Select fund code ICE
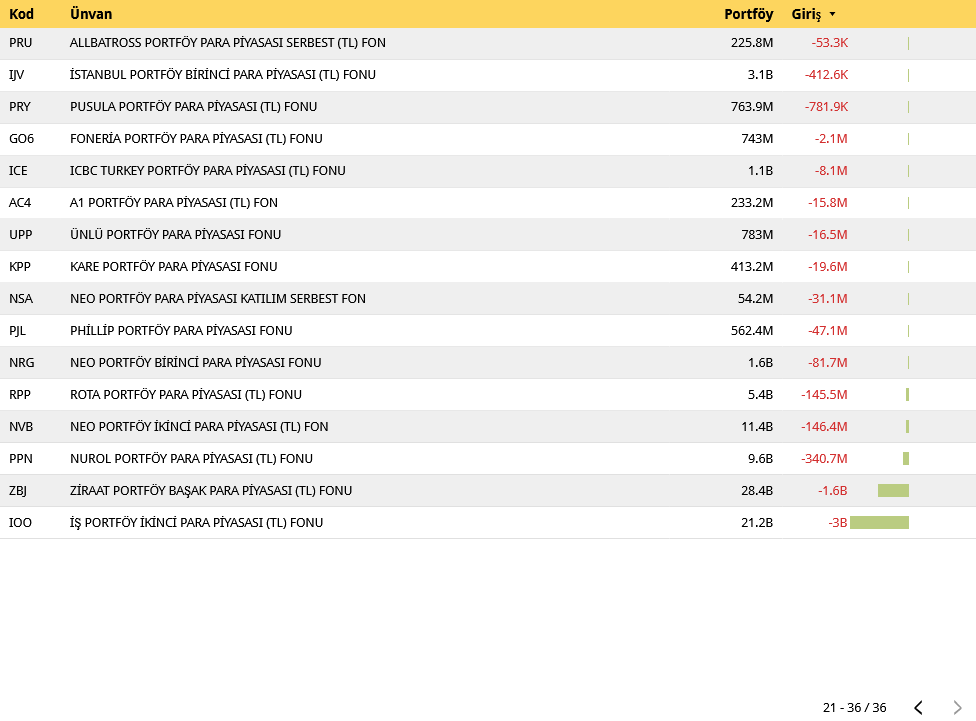Image resolution: width=976 pixels, height=721 pixels. pos(18,171)
